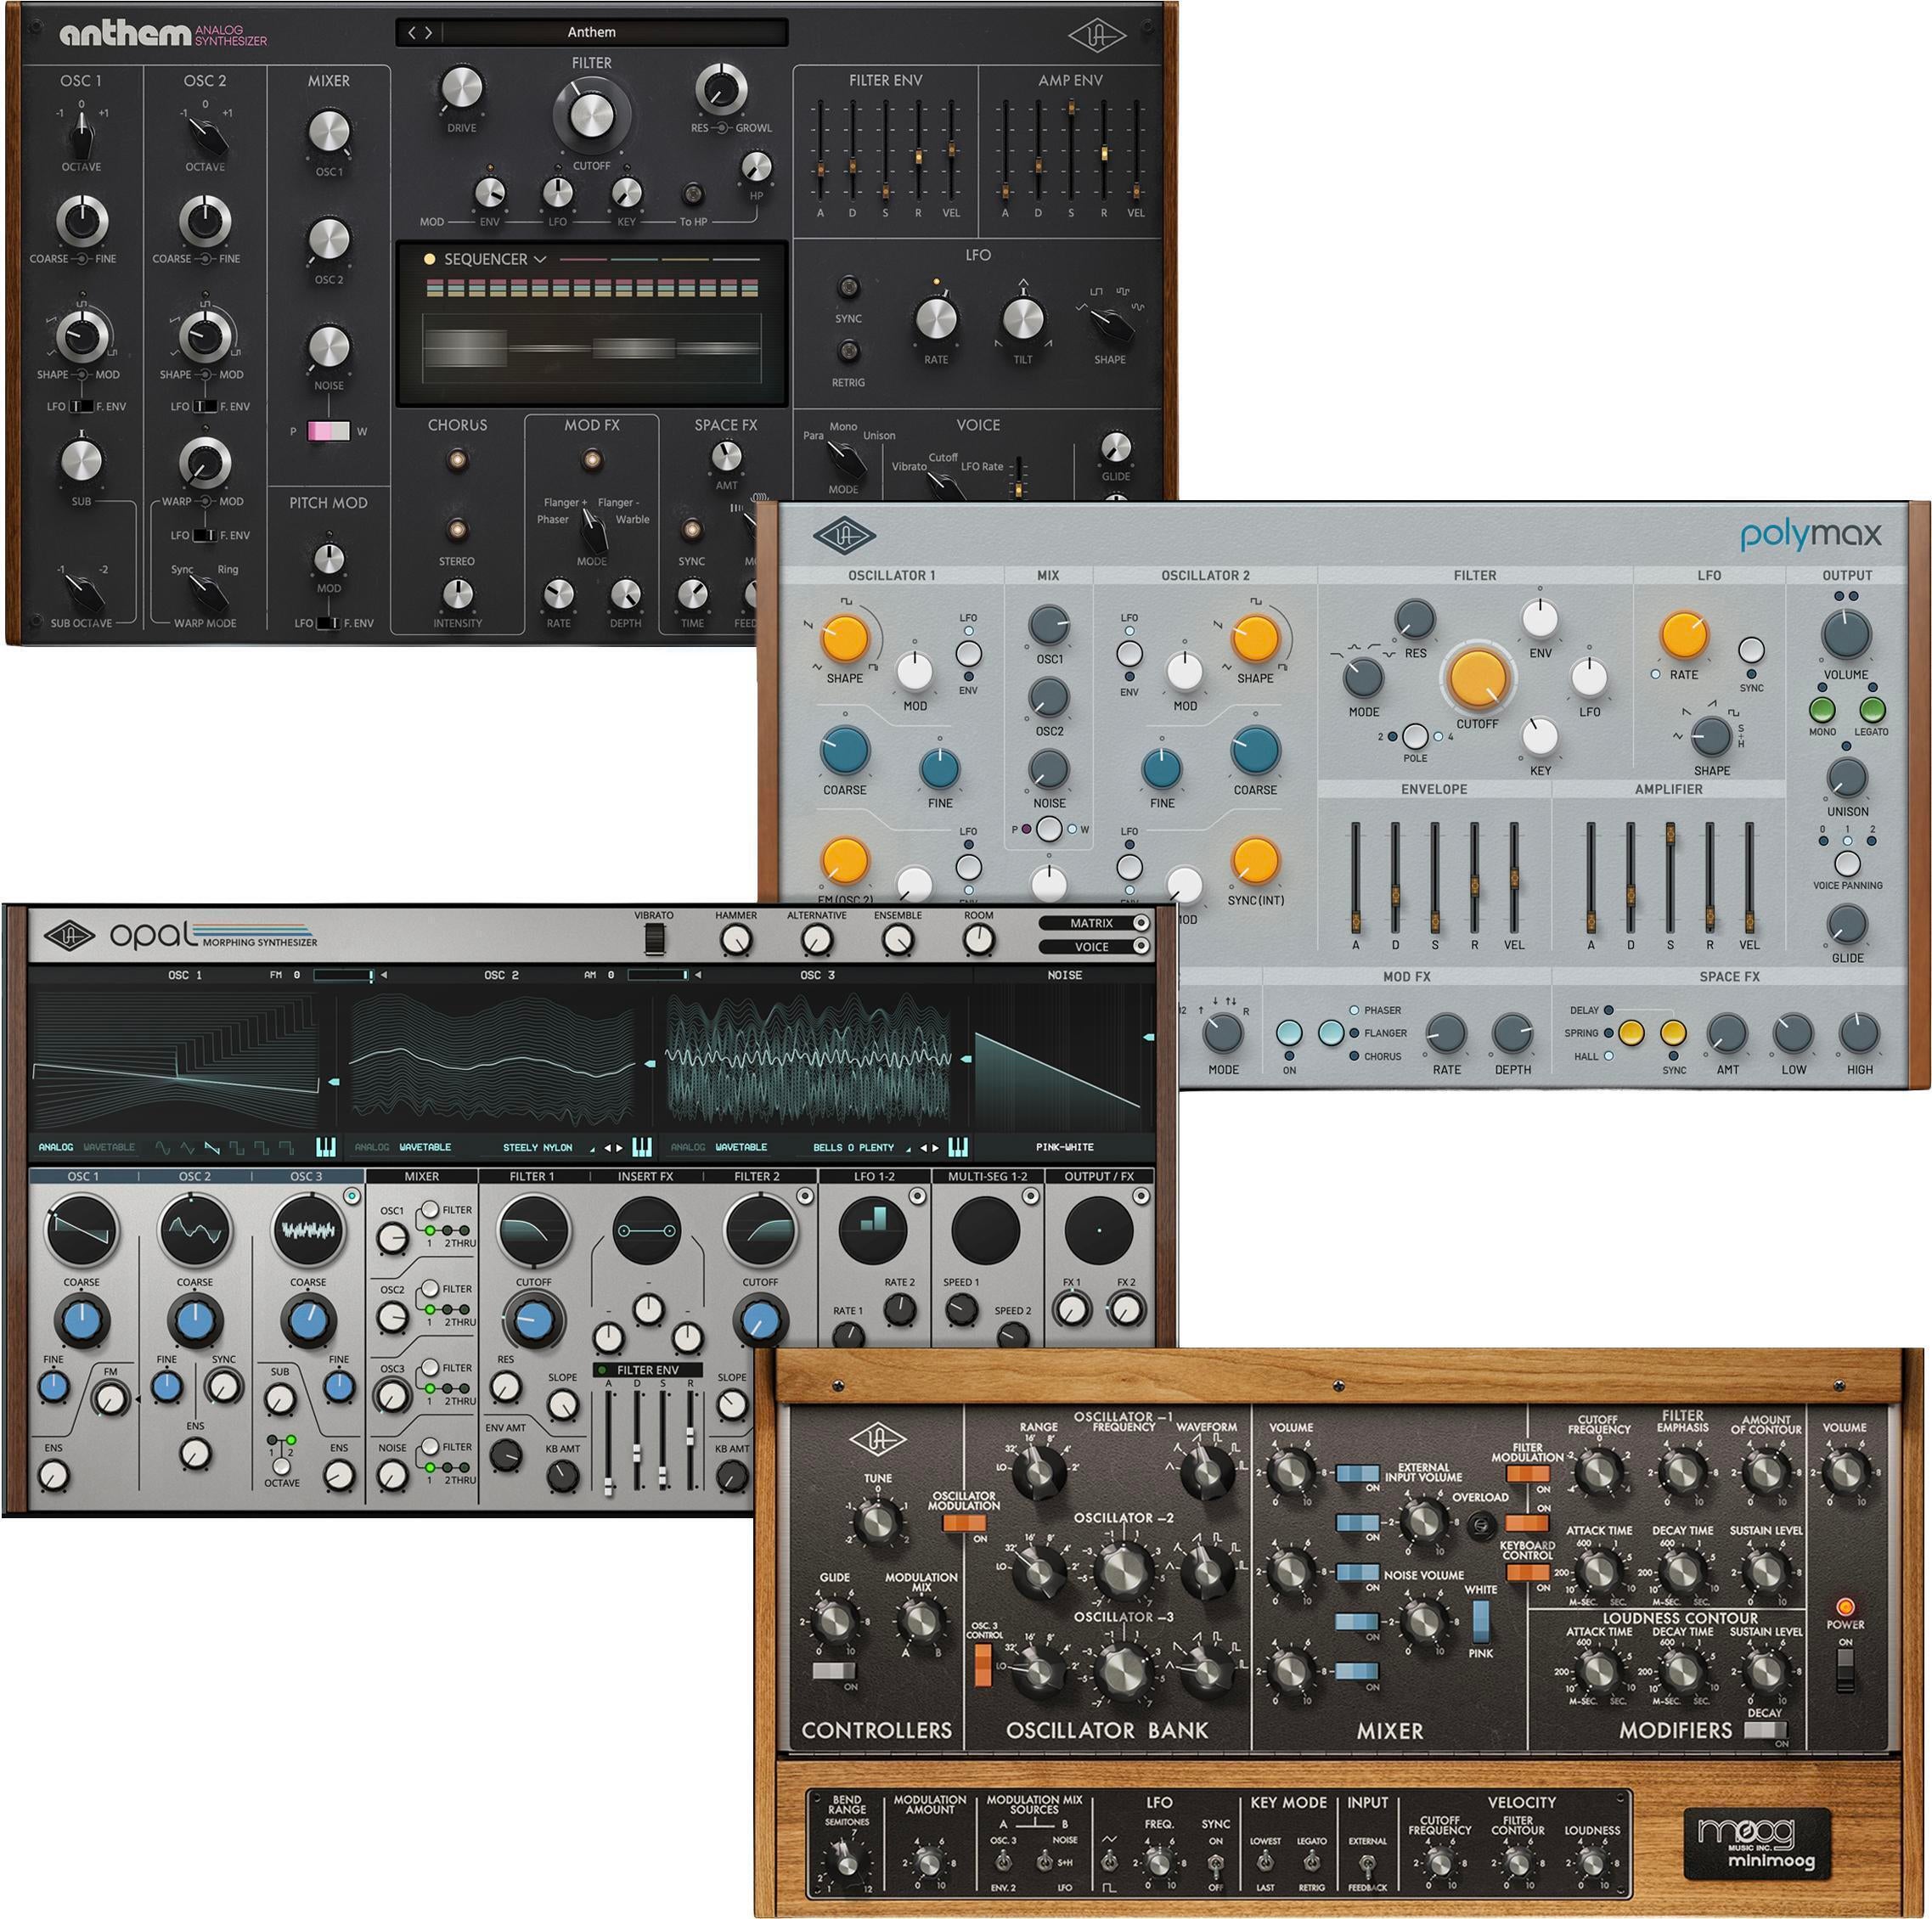Select the sawtooth waveform icon for Opal OSC 1

(213, 1148)
